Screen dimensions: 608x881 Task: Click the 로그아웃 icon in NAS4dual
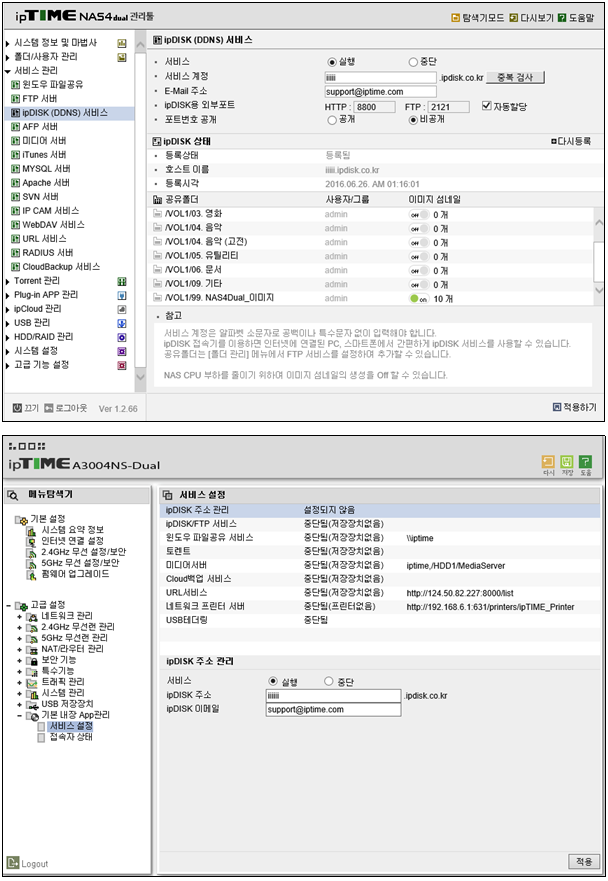click(x=49, y=408)
